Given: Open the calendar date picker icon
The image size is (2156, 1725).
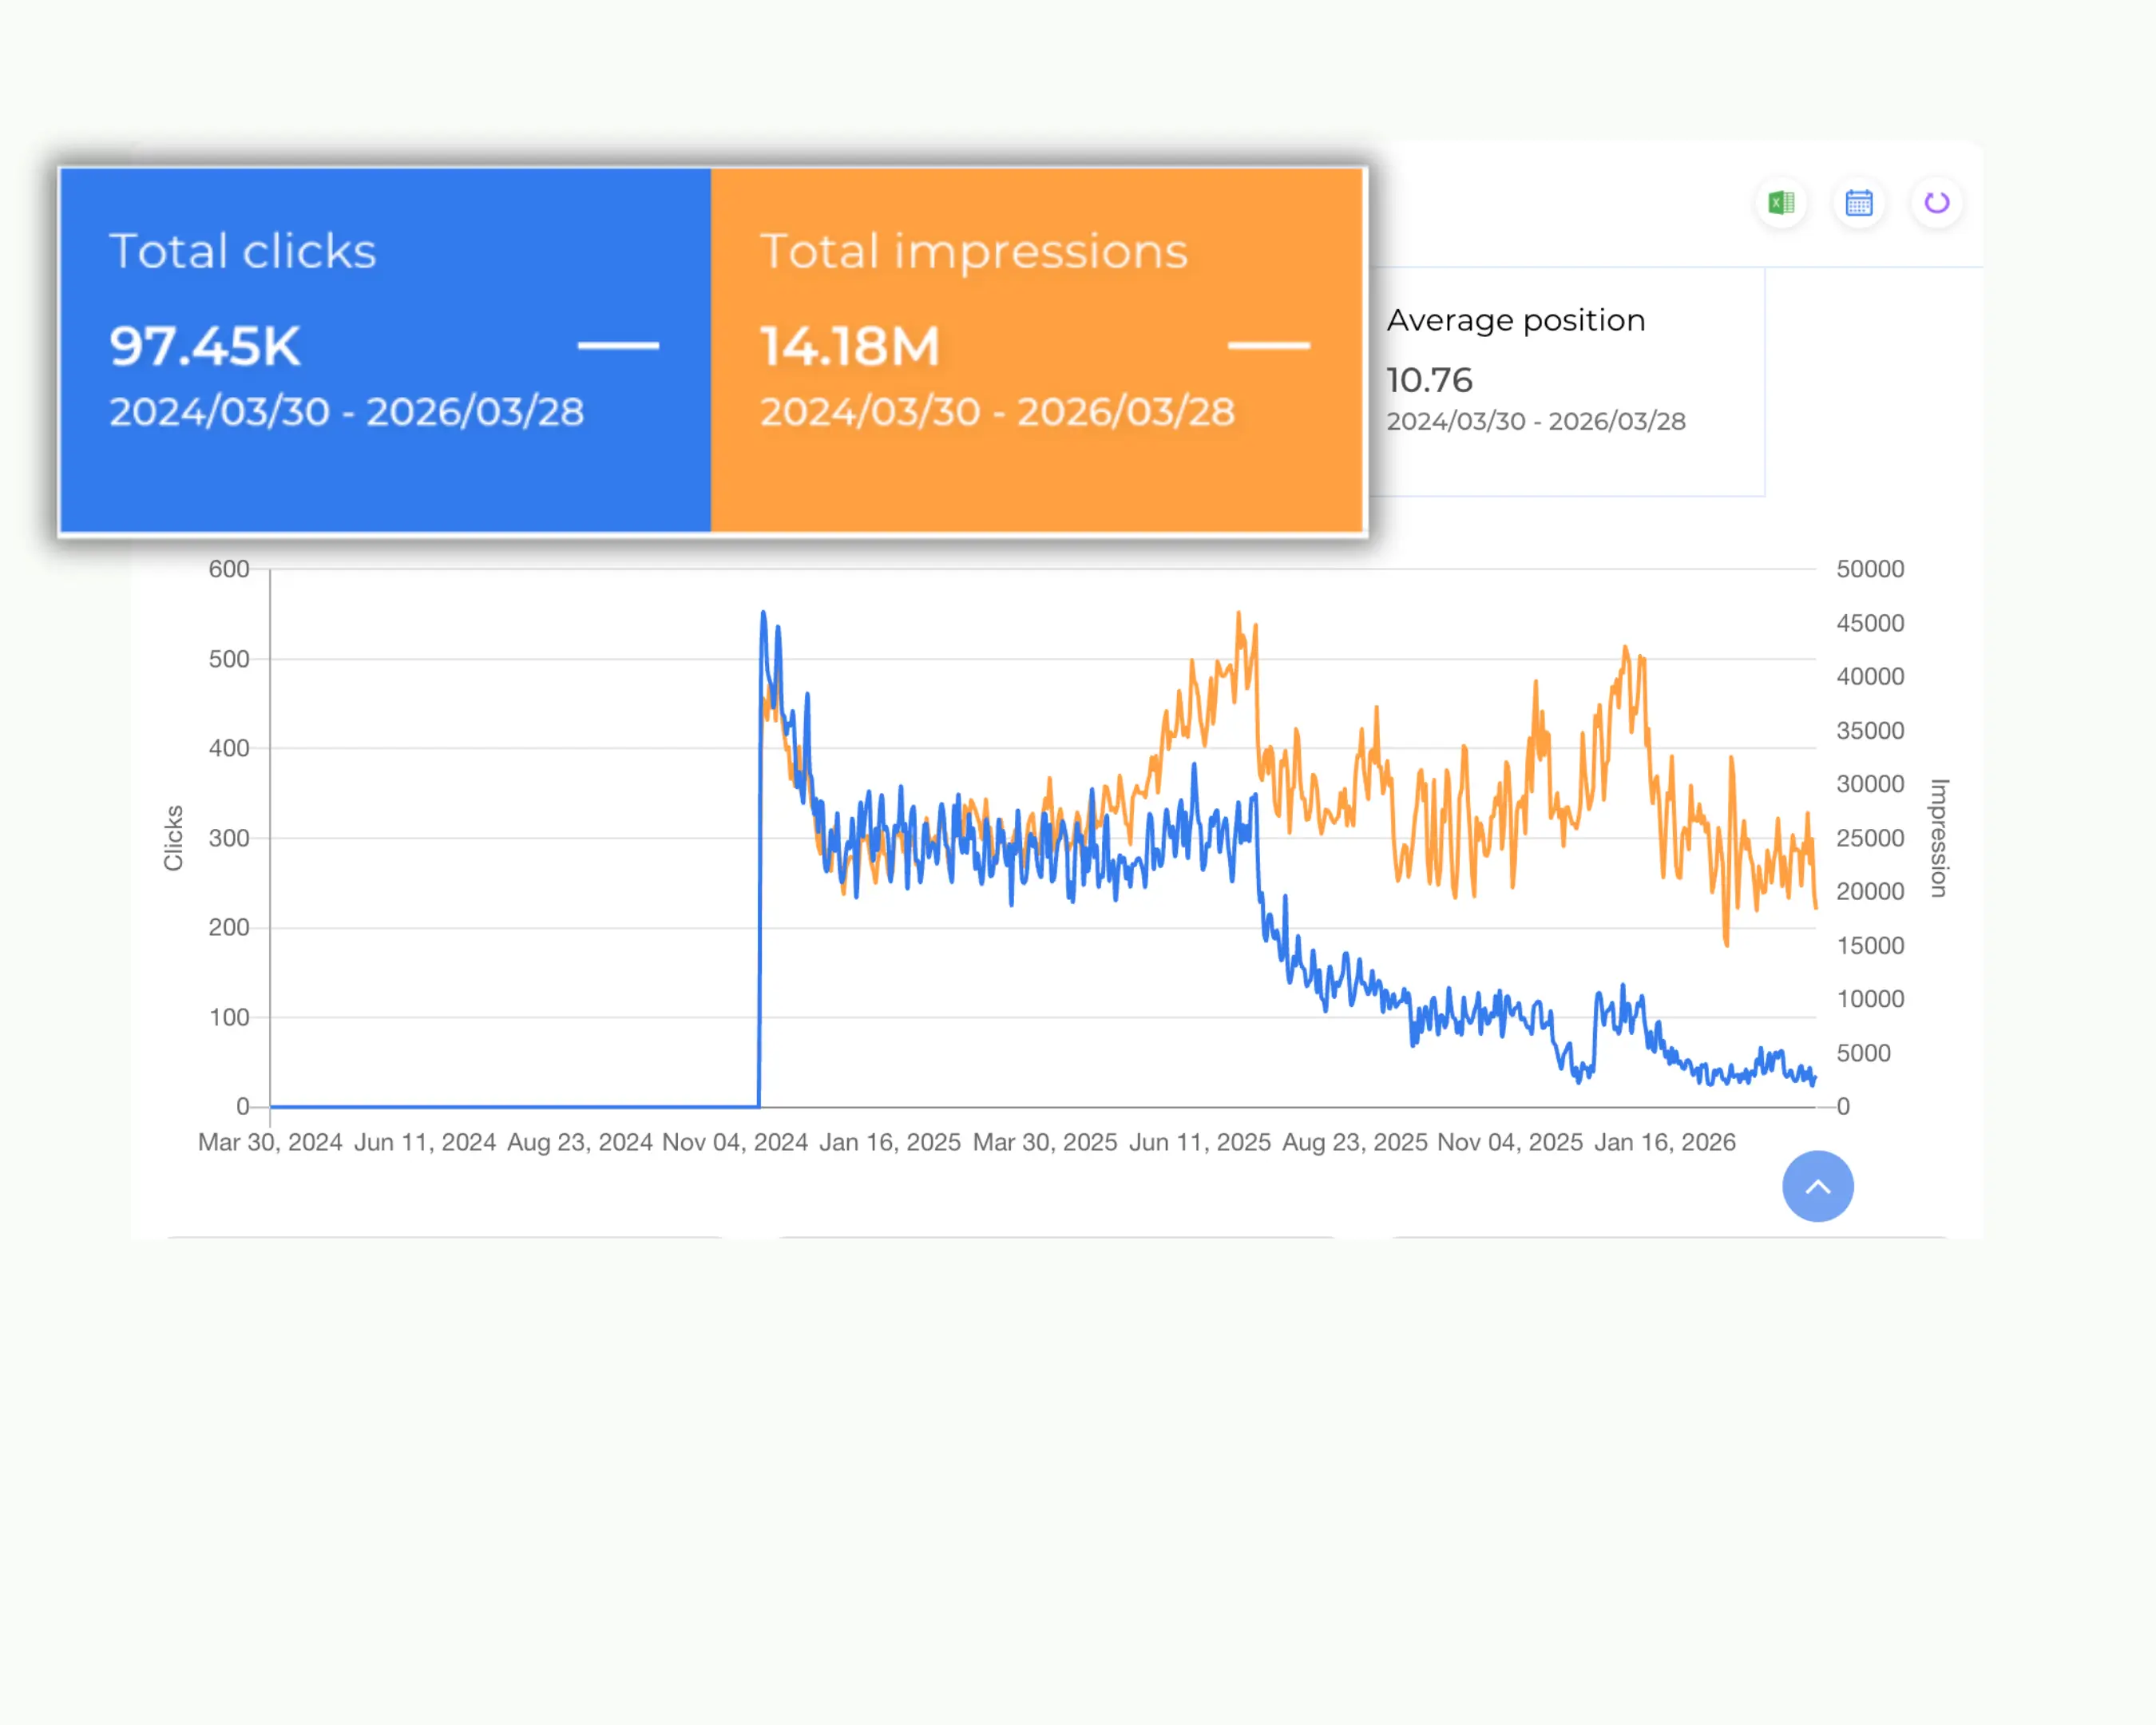Looking at the screenshot, I should [x=1858, y=203].
